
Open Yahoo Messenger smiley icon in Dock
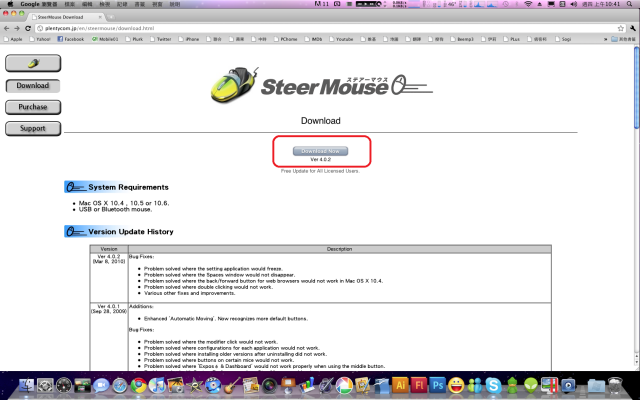[456, 385]
